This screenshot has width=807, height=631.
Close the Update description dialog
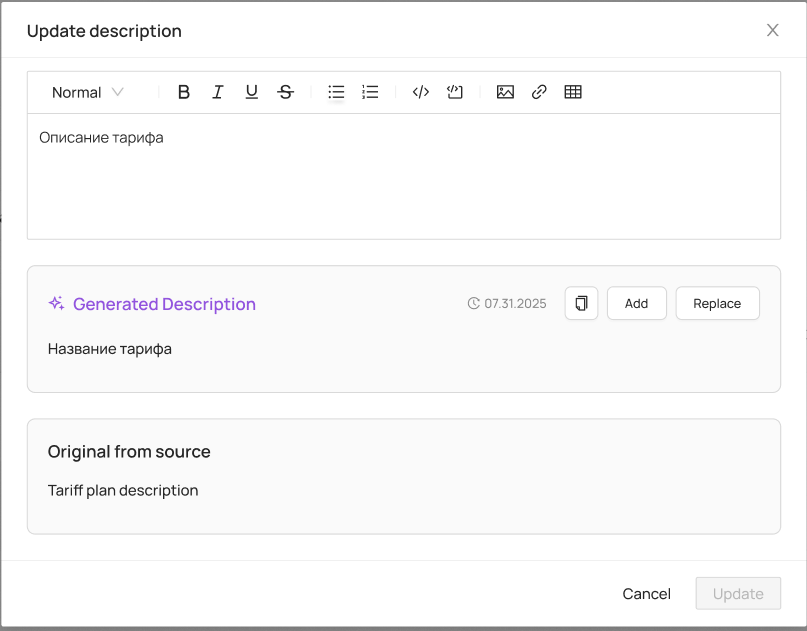click(772, 30)
